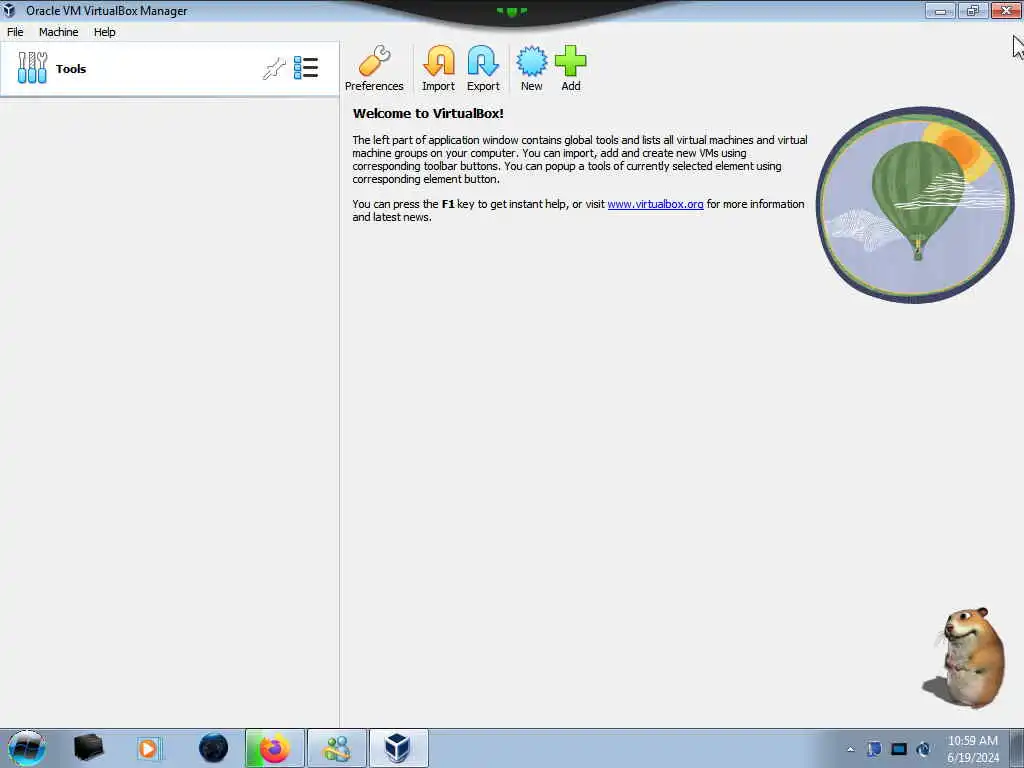Open the black folder taskbar icon
Image resolution: width=1024 pixels, height=768 pixels.
(x=88, y=748)
